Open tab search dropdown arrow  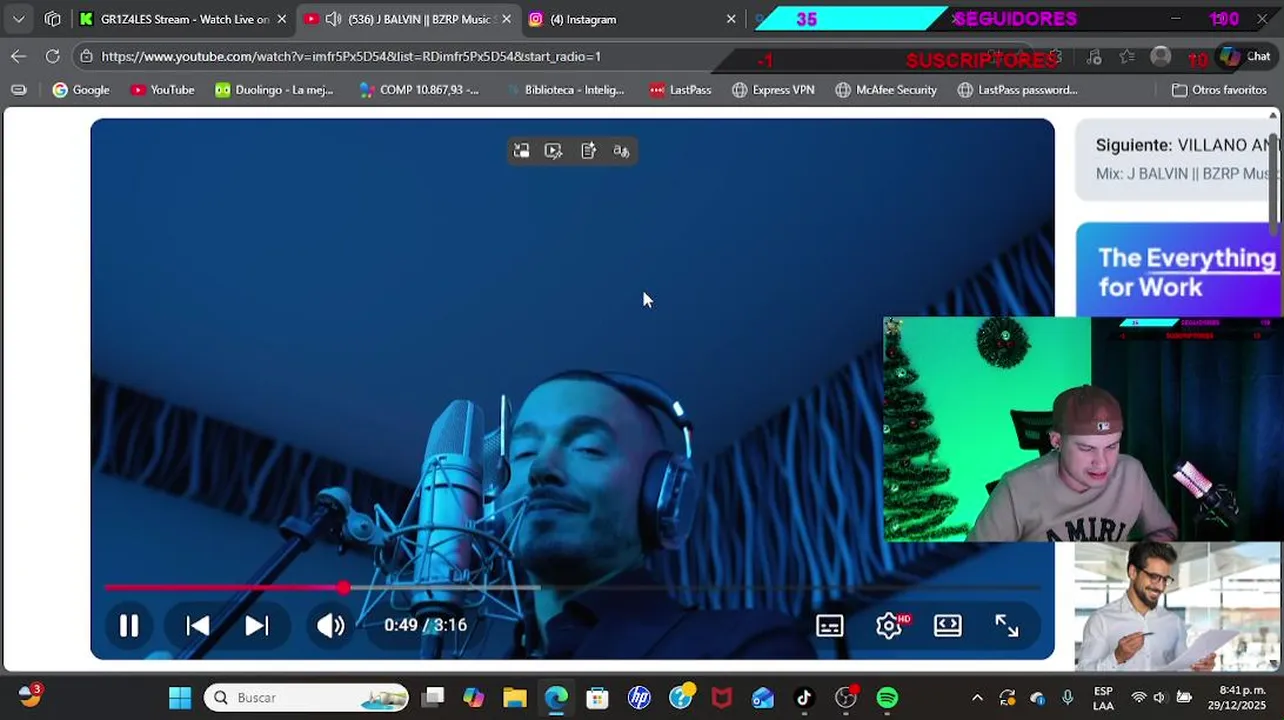click(x=19, y=19)
